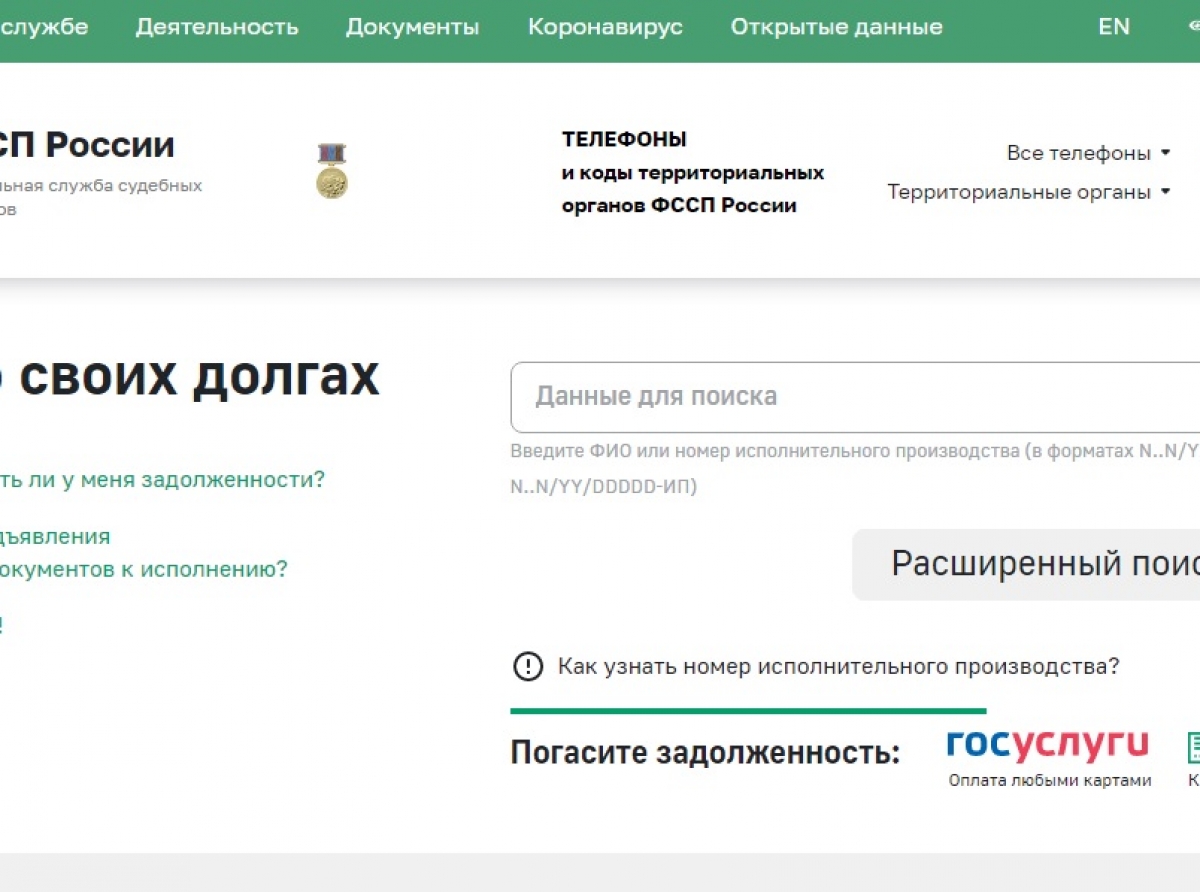Click 'Как узнать номер исполнительного производства?'

click(x=837, y=666)
